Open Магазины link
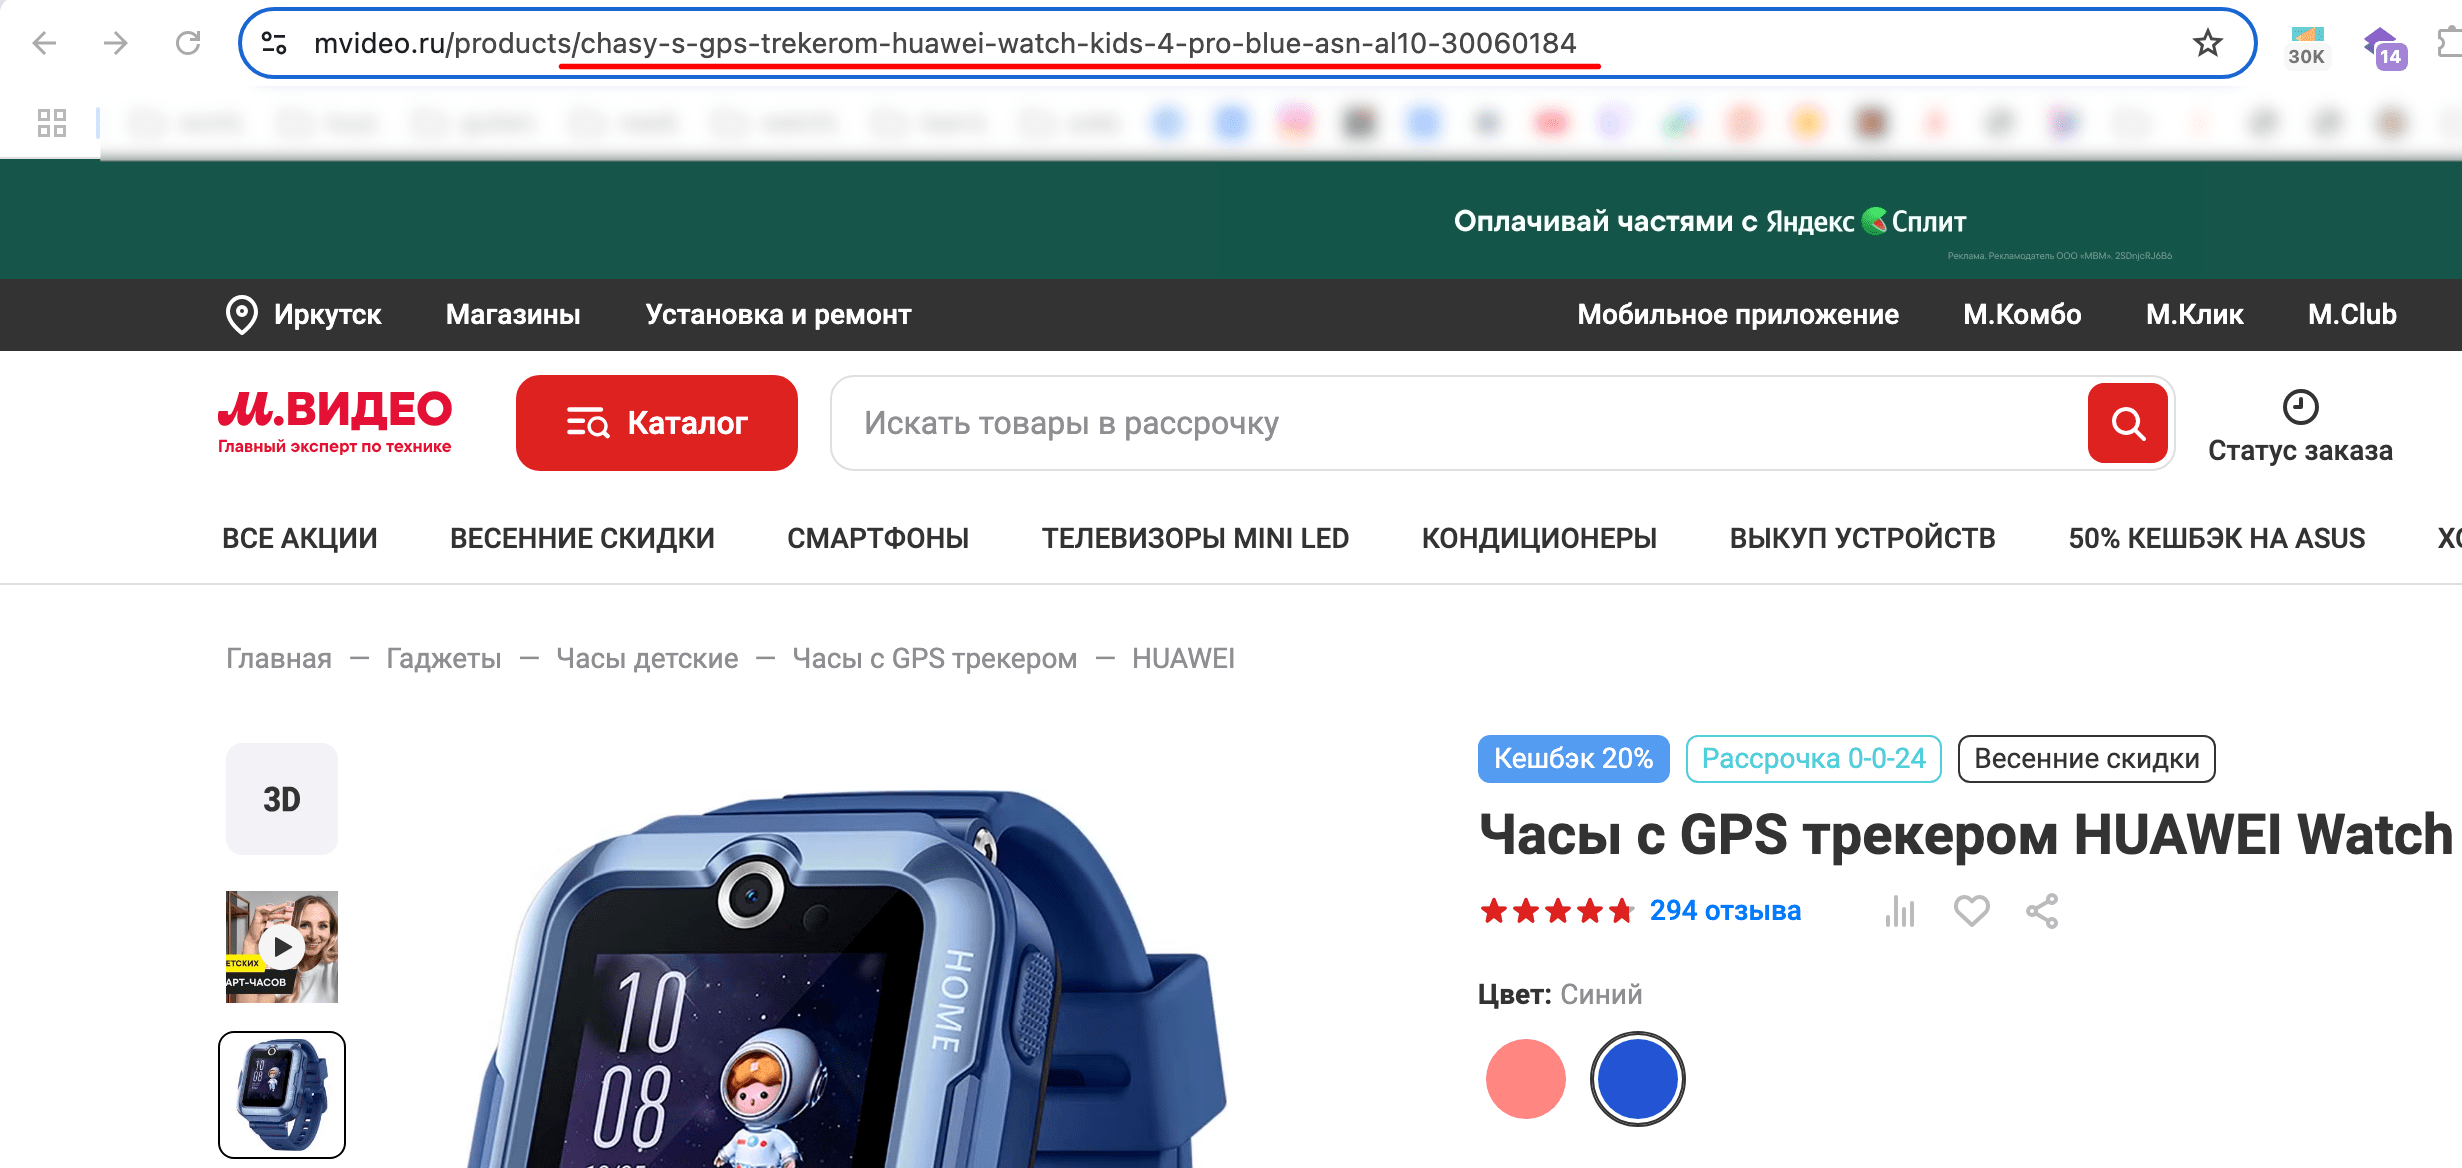The image size is (2462, 1168). pyautogui.click(x=513, y=315)
